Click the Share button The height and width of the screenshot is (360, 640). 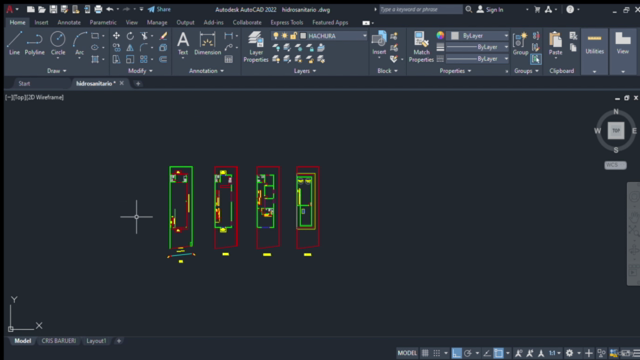(x=160, y=9)
